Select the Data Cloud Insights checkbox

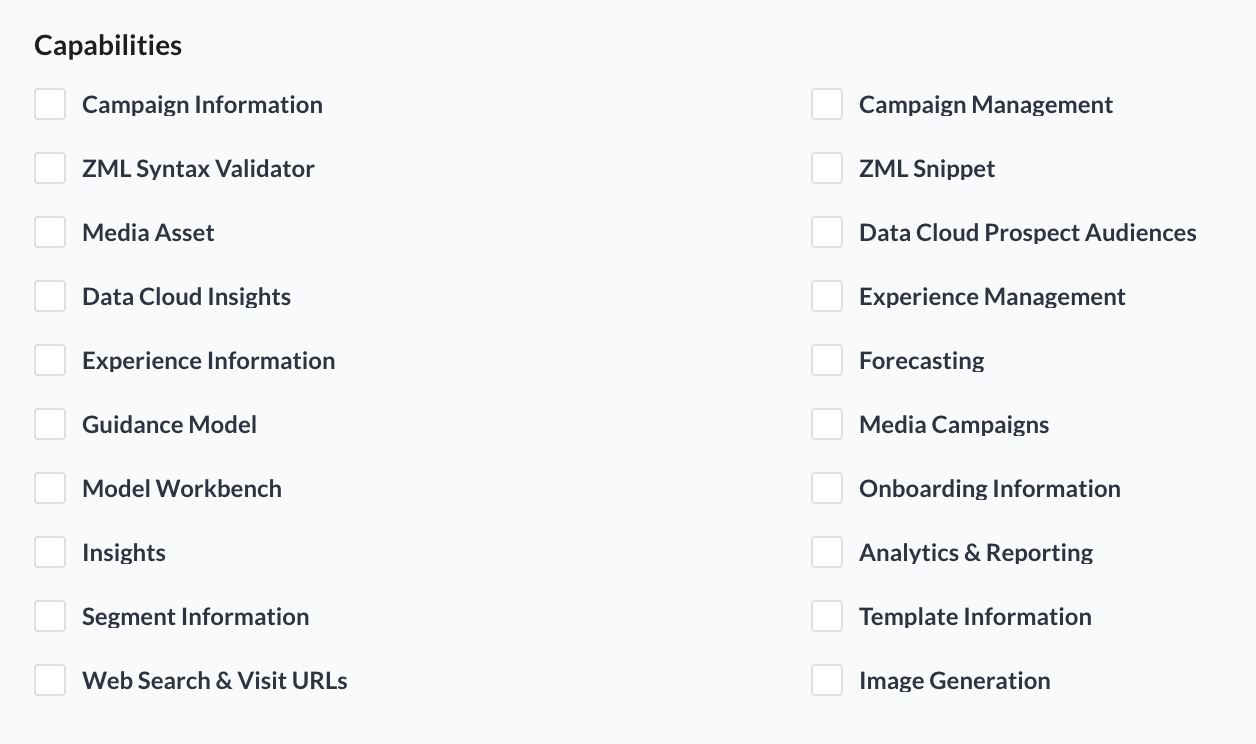pyautogui.click(x=50, y=296)
